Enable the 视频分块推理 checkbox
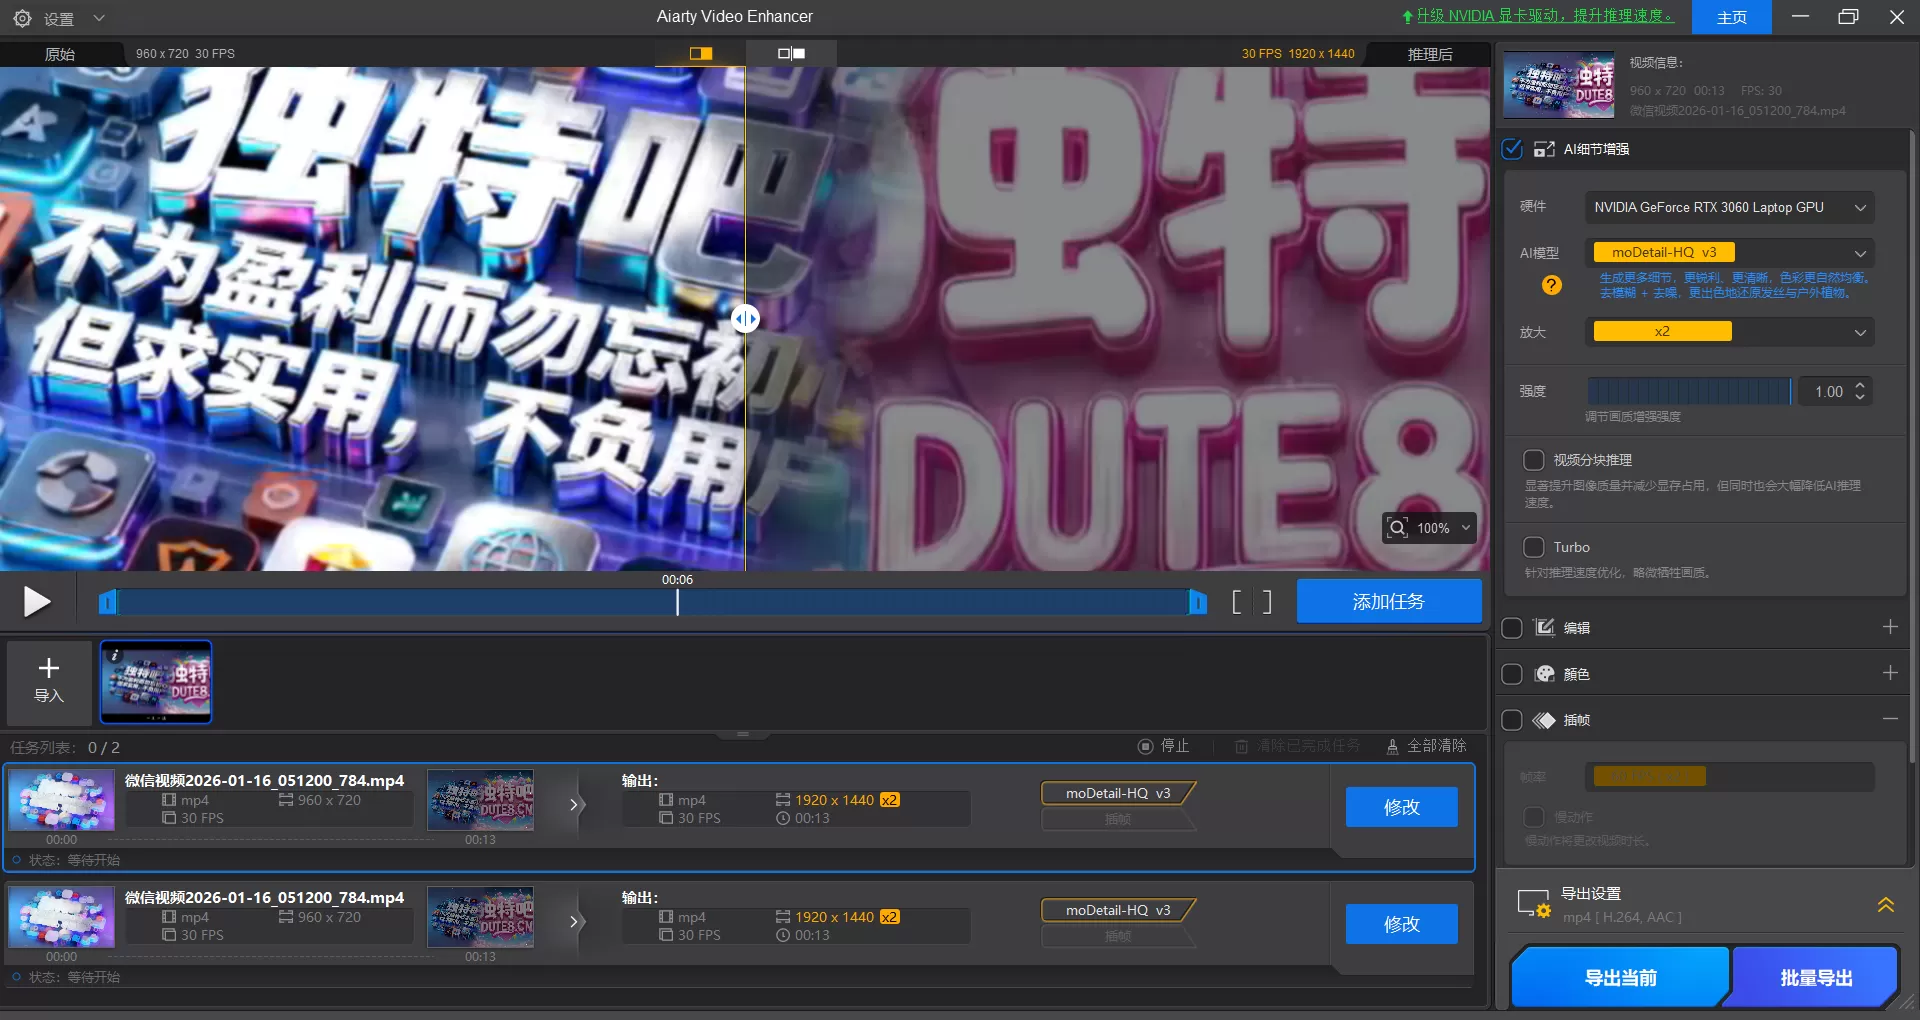 (1533, 460)
